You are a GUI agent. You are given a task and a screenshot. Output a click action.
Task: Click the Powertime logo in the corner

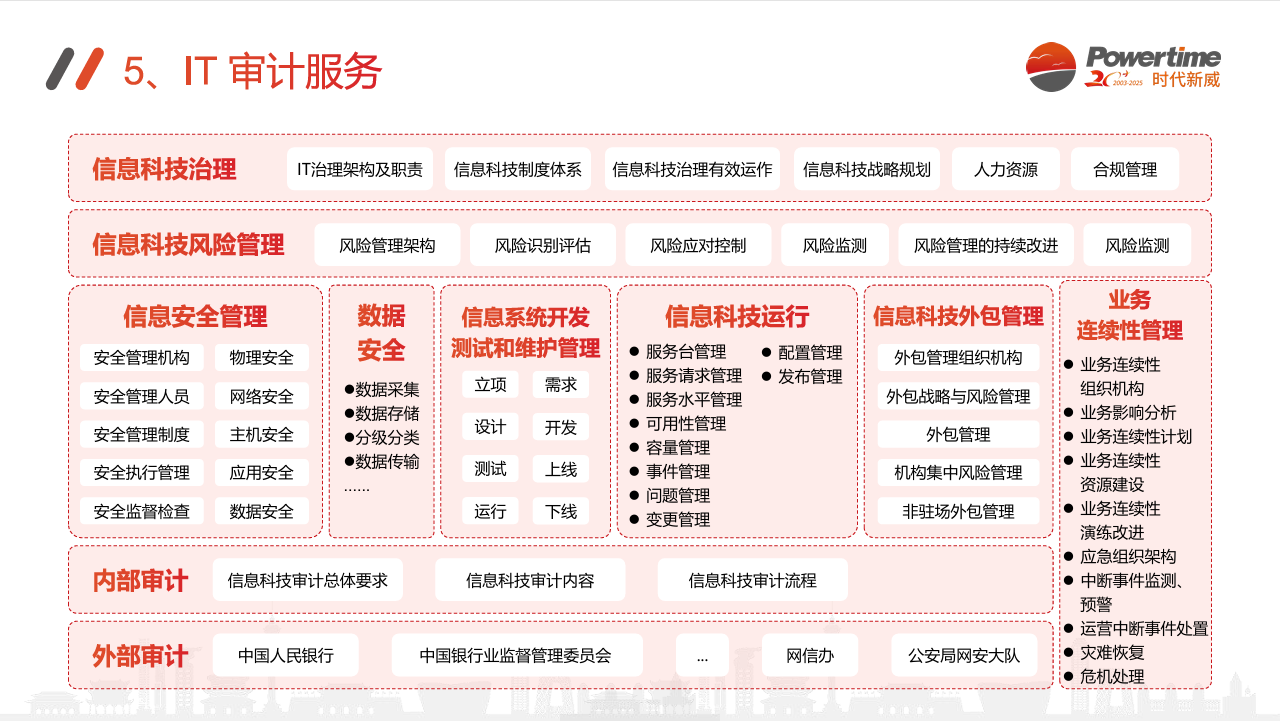tap(1123, 67)
